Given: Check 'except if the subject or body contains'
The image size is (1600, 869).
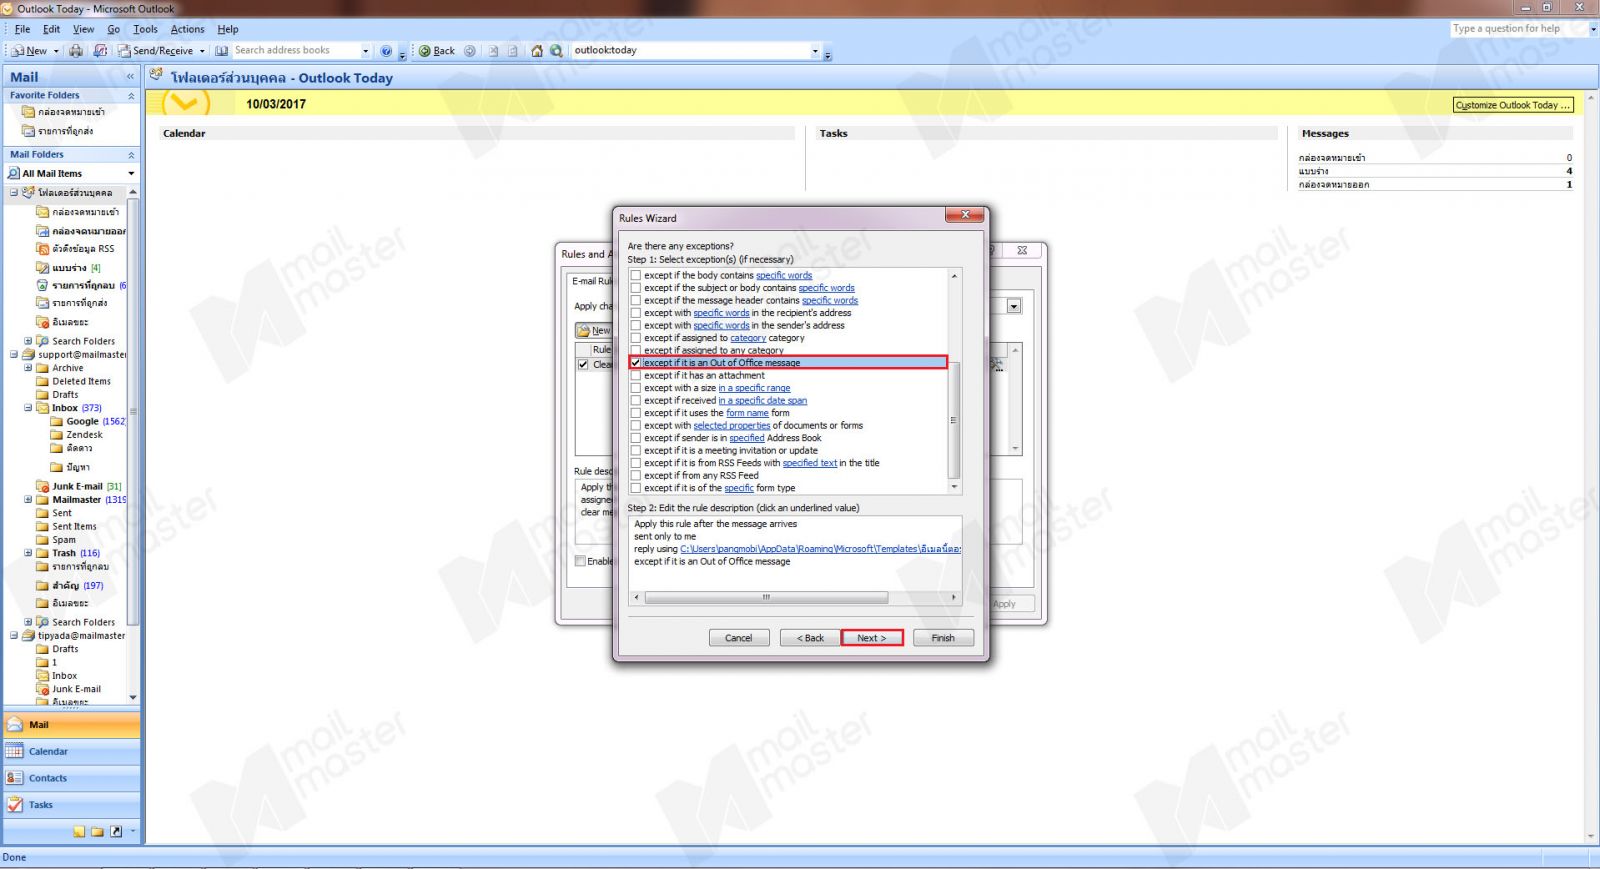Looking at the screenshot, I should point(635,288).
